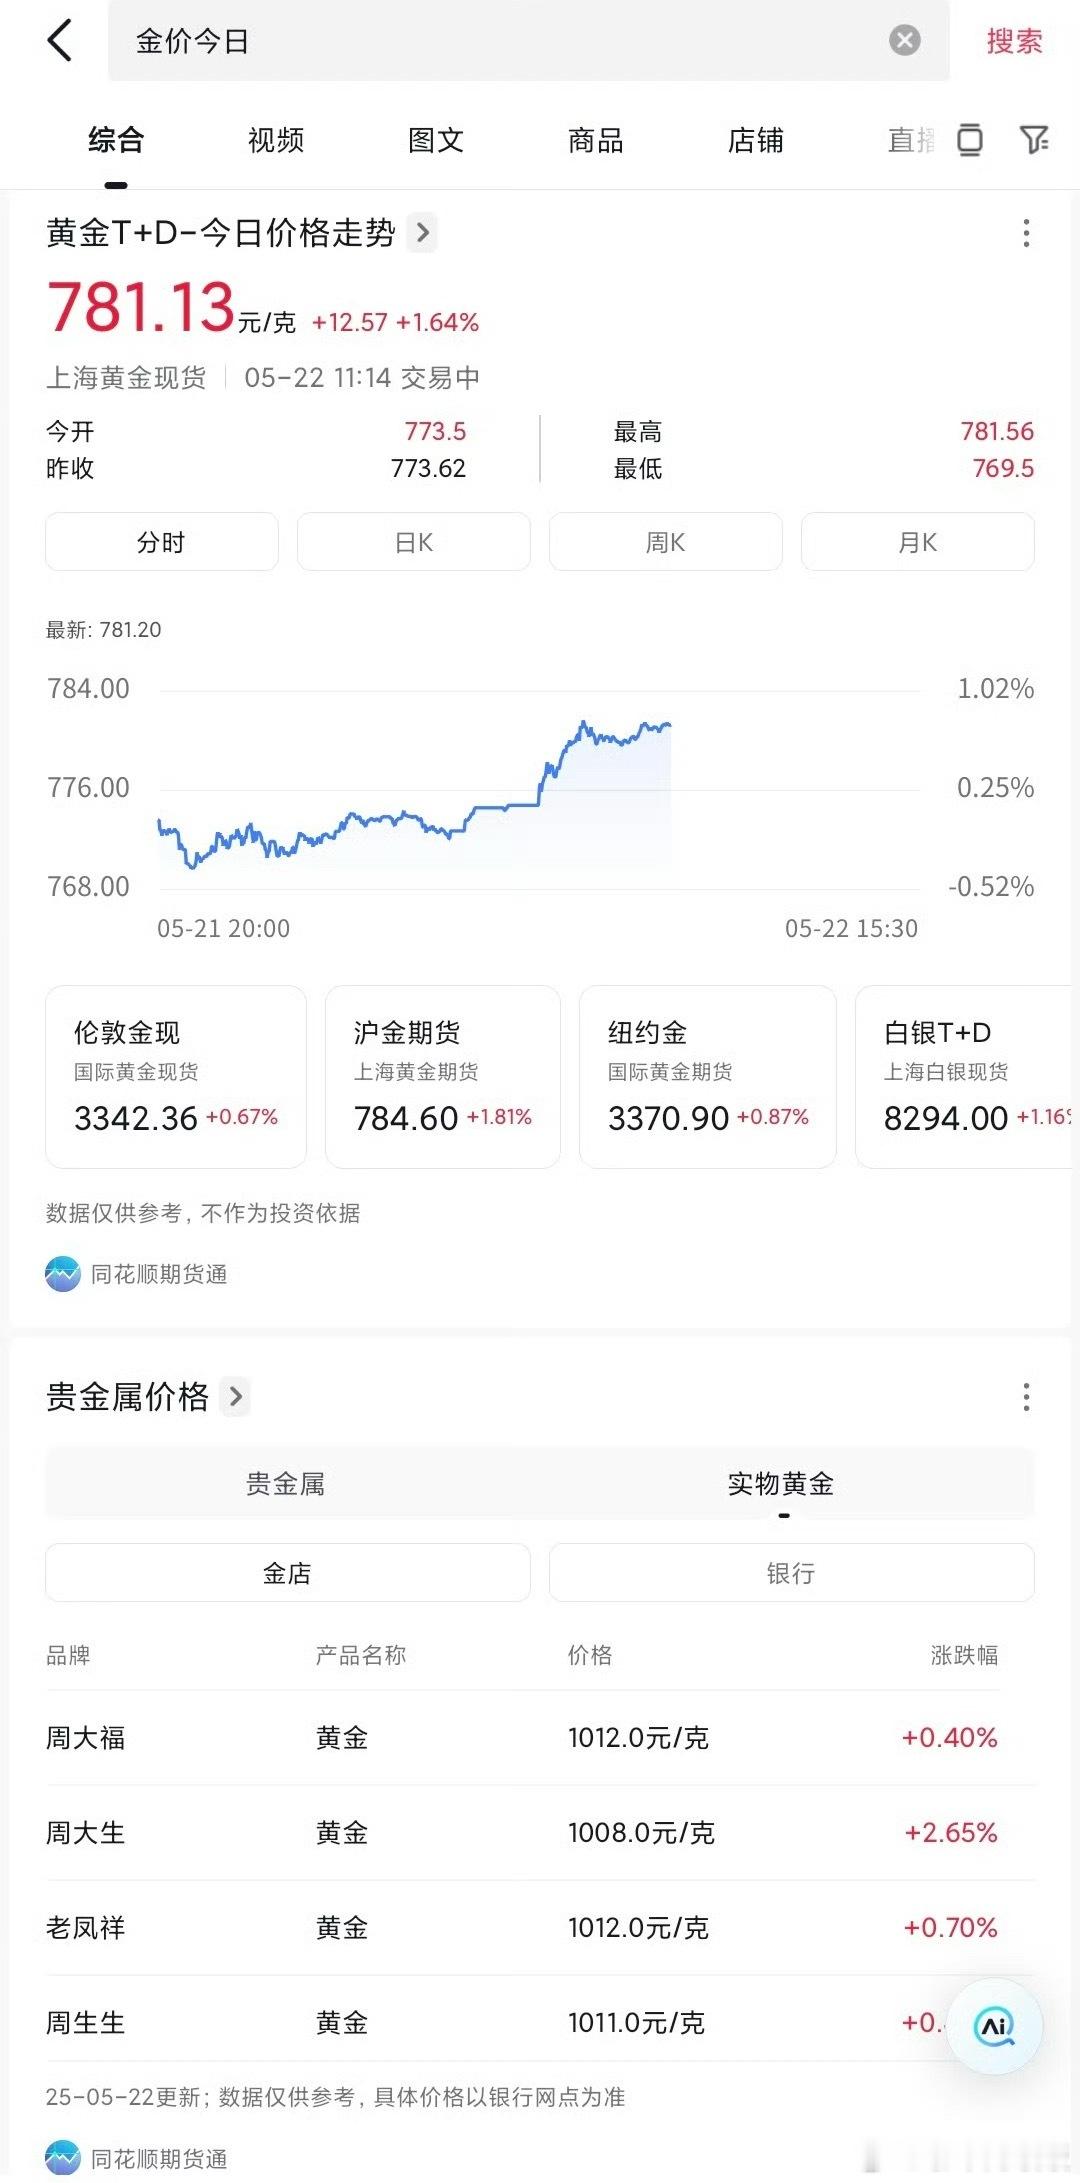Select the 金店 option

(288, 1573)
